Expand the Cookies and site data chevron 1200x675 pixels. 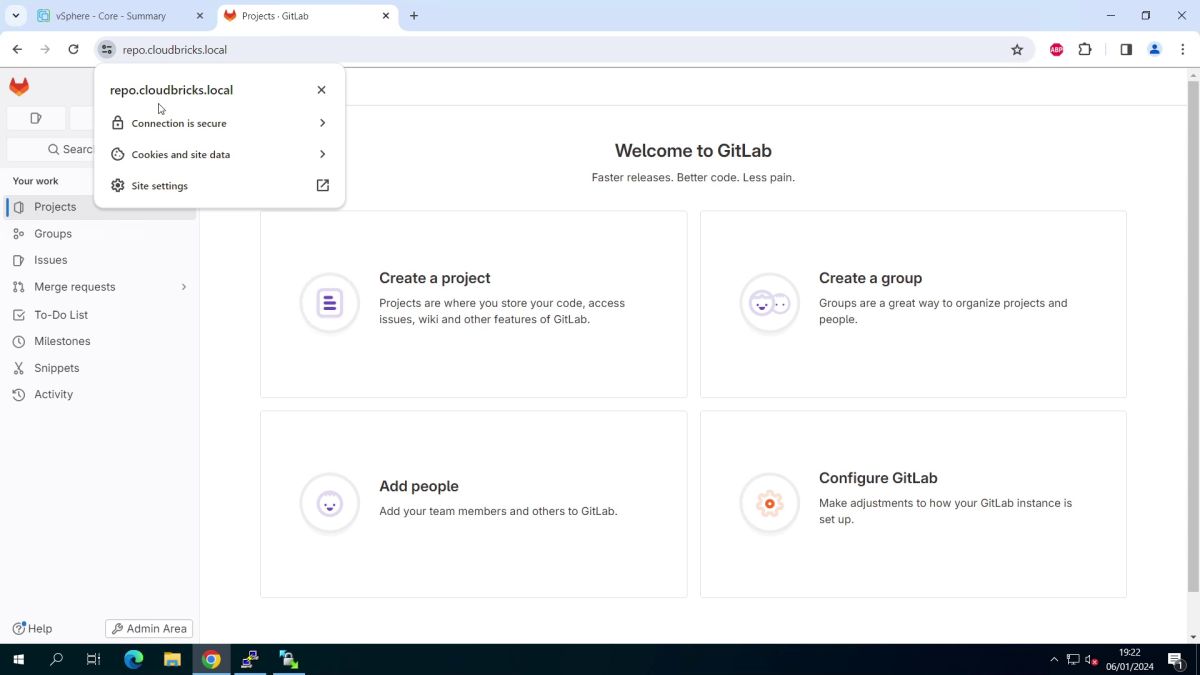coord(322,154)
